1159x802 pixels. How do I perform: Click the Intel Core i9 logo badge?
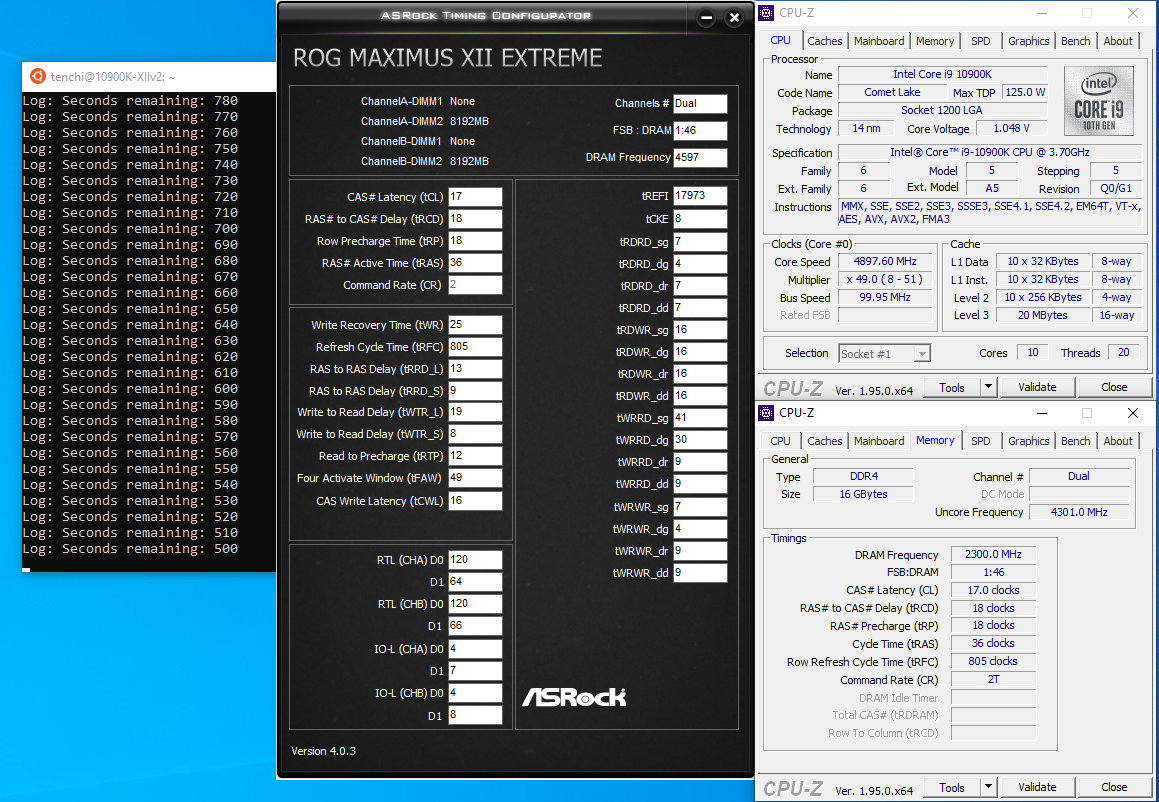[1098, 101]
